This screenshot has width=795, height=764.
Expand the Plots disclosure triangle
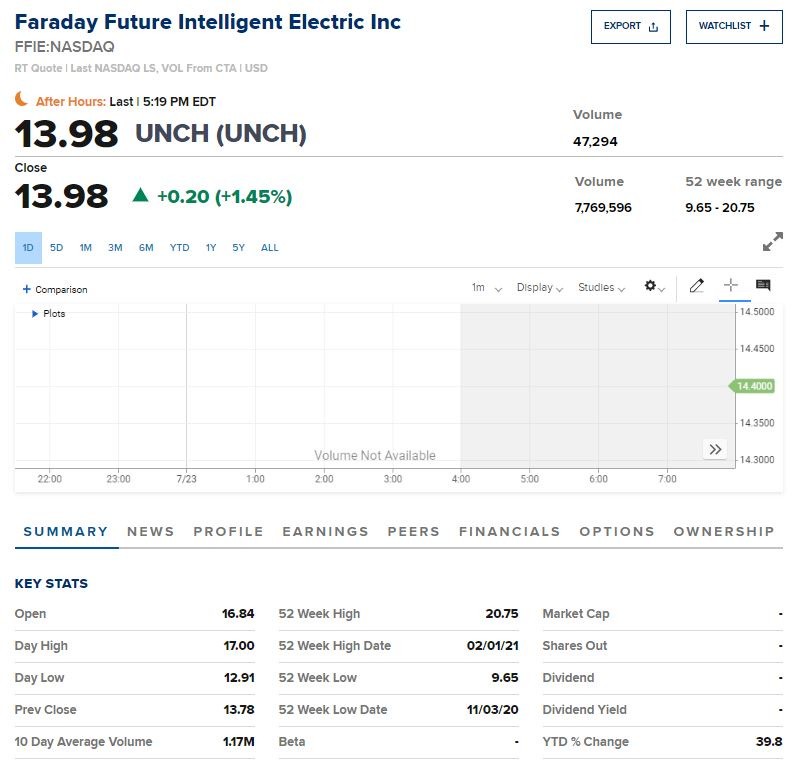36,314
